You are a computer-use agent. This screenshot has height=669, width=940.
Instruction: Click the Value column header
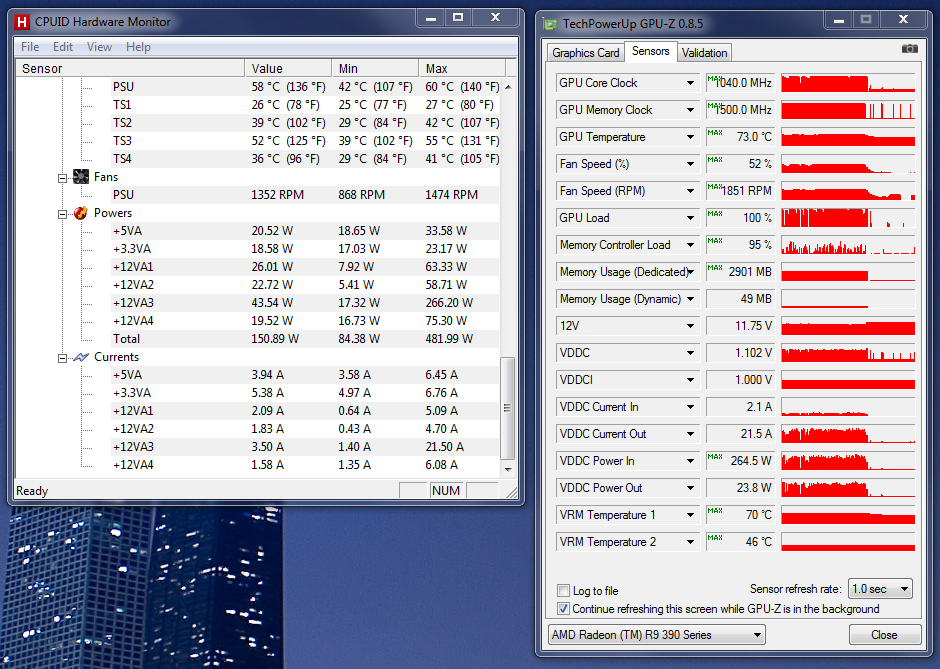click(x=288, y=68)
